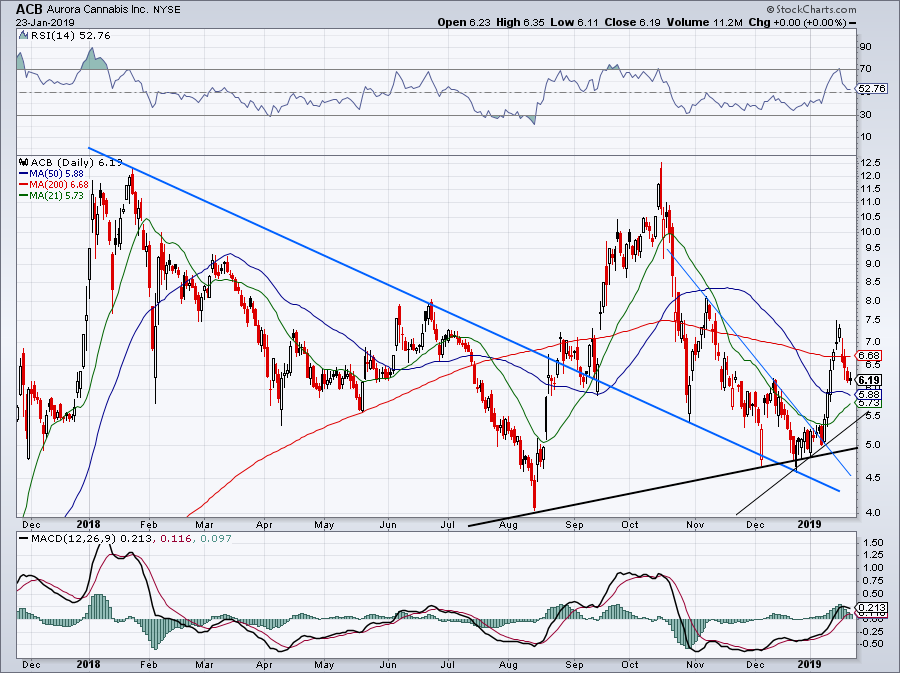900x673 pixels.
Task: Click the 12.0 price axis label
Action: point(869,176)
